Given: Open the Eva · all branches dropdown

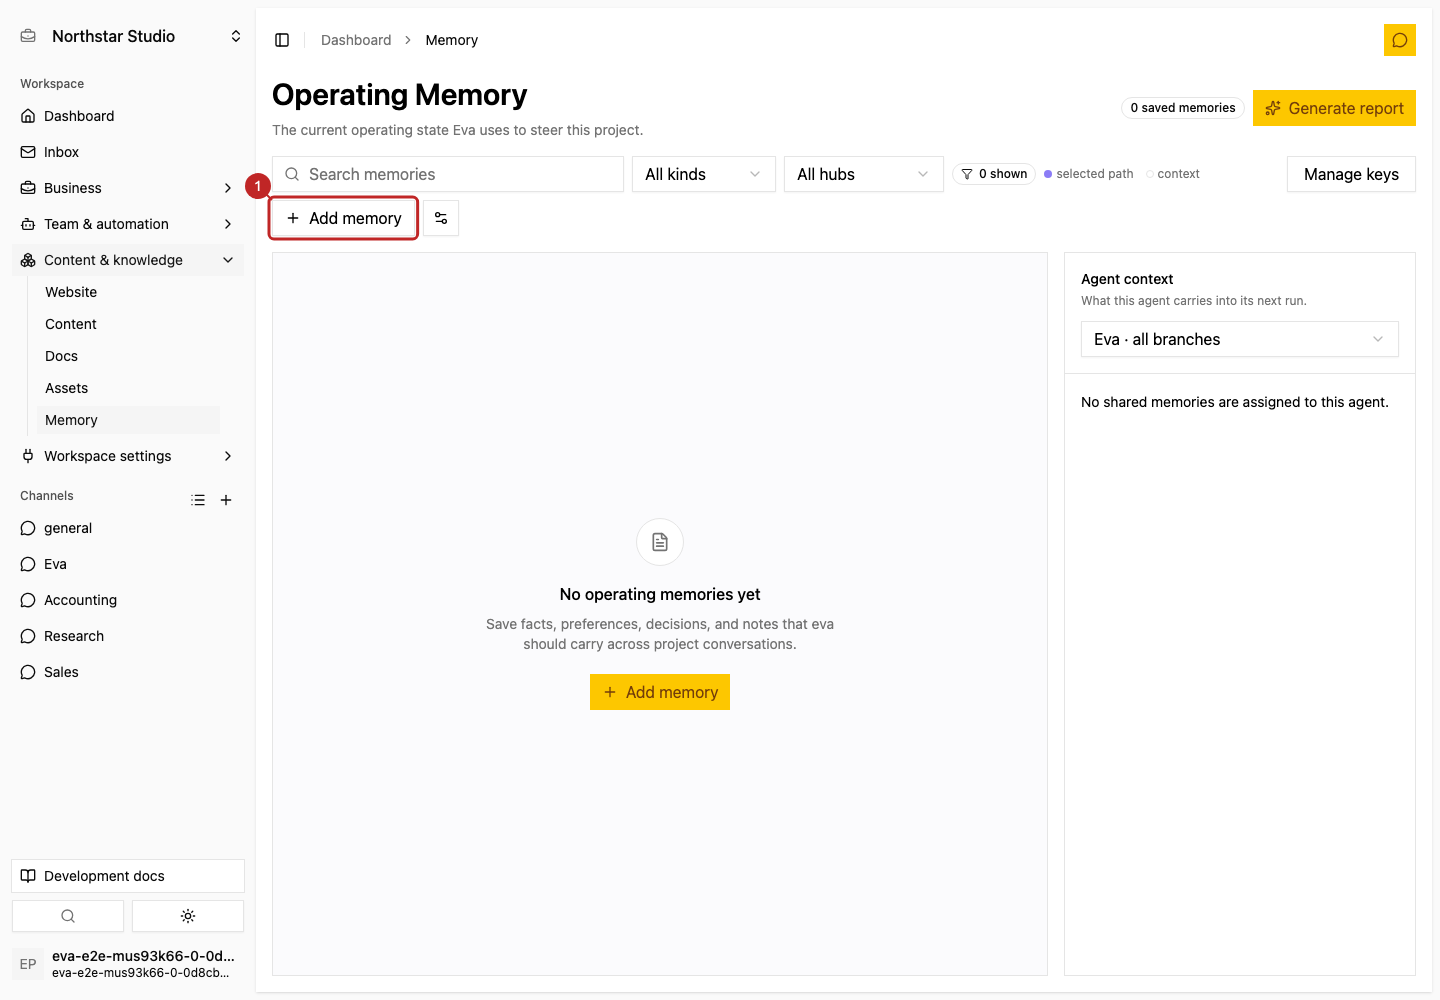Looking at the screenshot, I should click(1240, 339).
